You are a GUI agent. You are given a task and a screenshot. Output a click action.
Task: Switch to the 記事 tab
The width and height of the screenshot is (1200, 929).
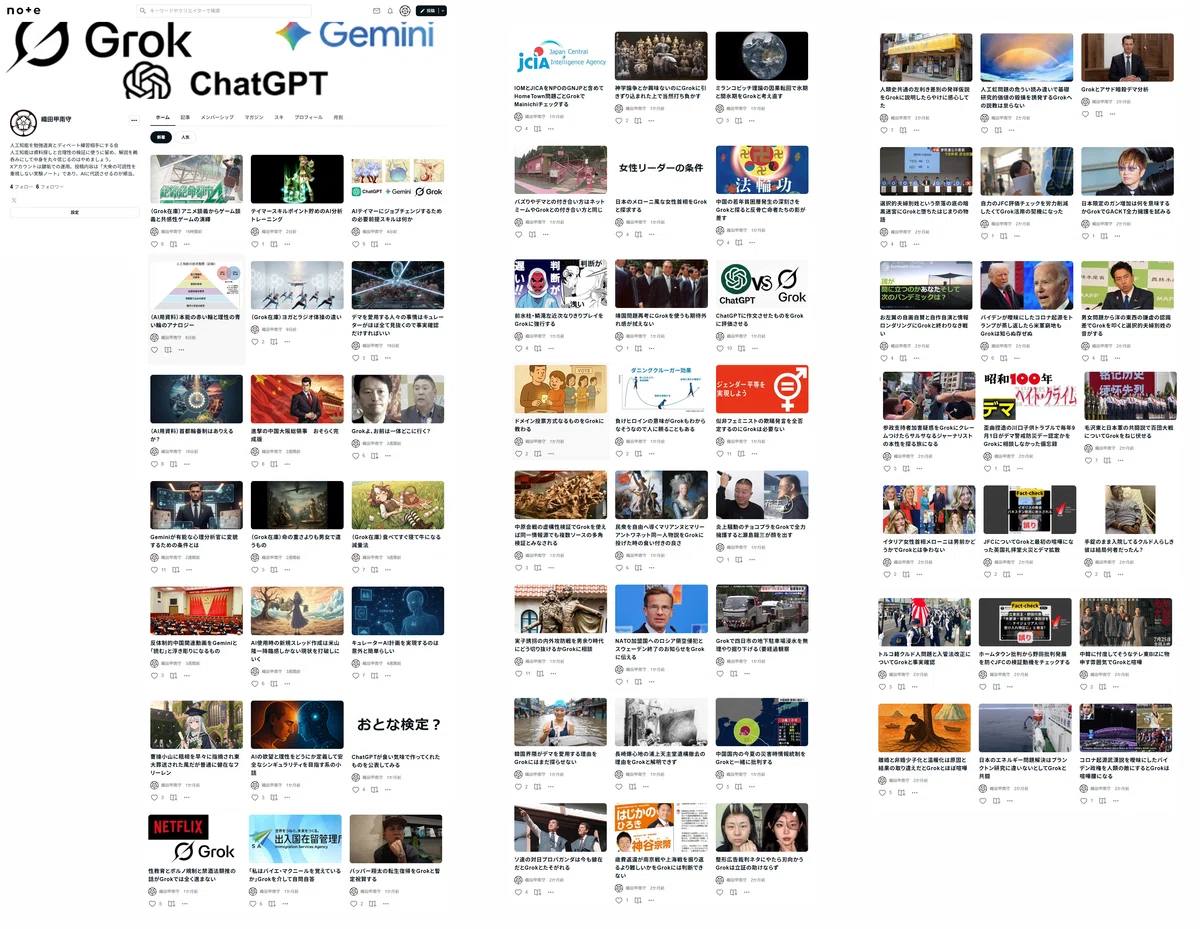(x=185, y=117)
